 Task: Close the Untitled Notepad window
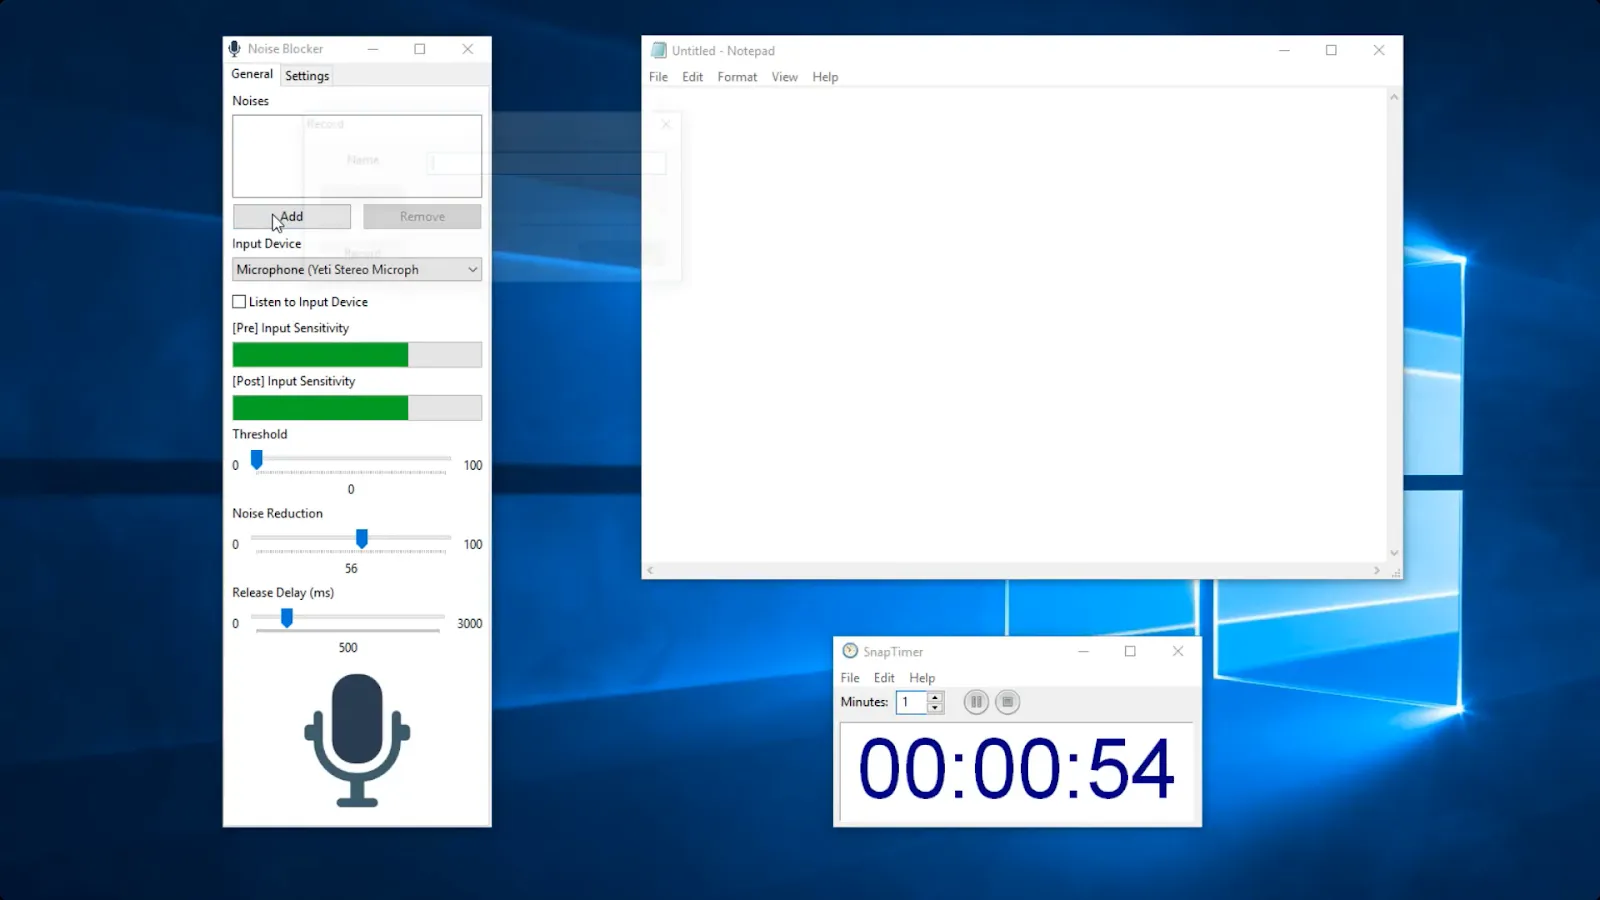1379,50
